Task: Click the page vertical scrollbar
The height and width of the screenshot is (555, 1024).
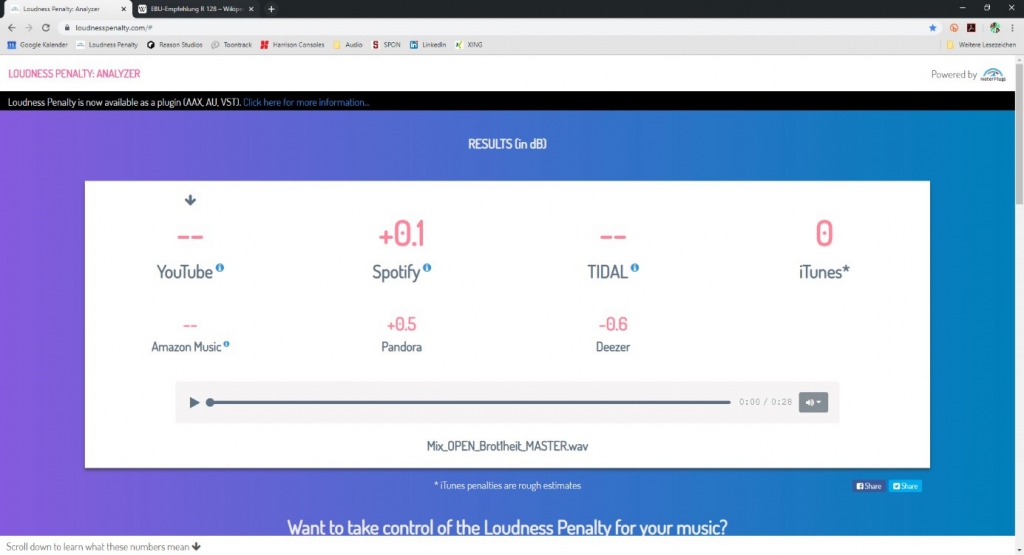Action: tap(1019, 134)
